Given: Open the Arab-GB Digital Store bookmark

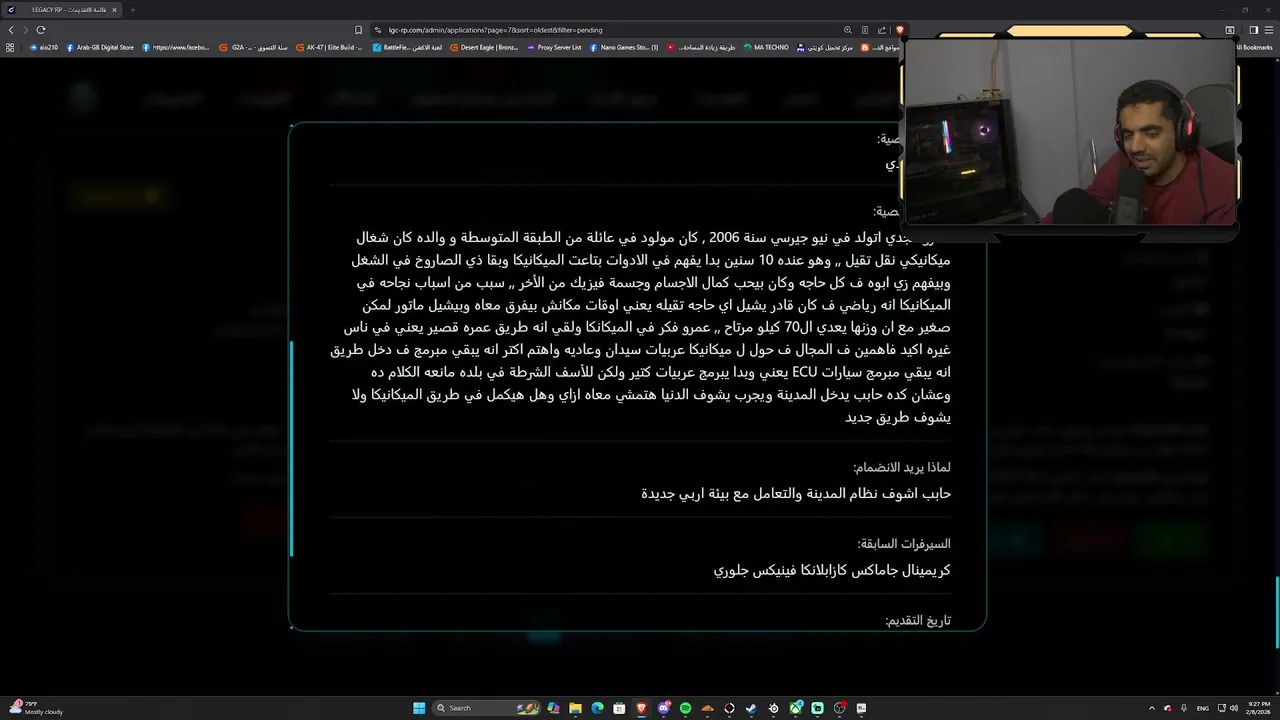Looking at the screenshot, I should coord(100,47).
